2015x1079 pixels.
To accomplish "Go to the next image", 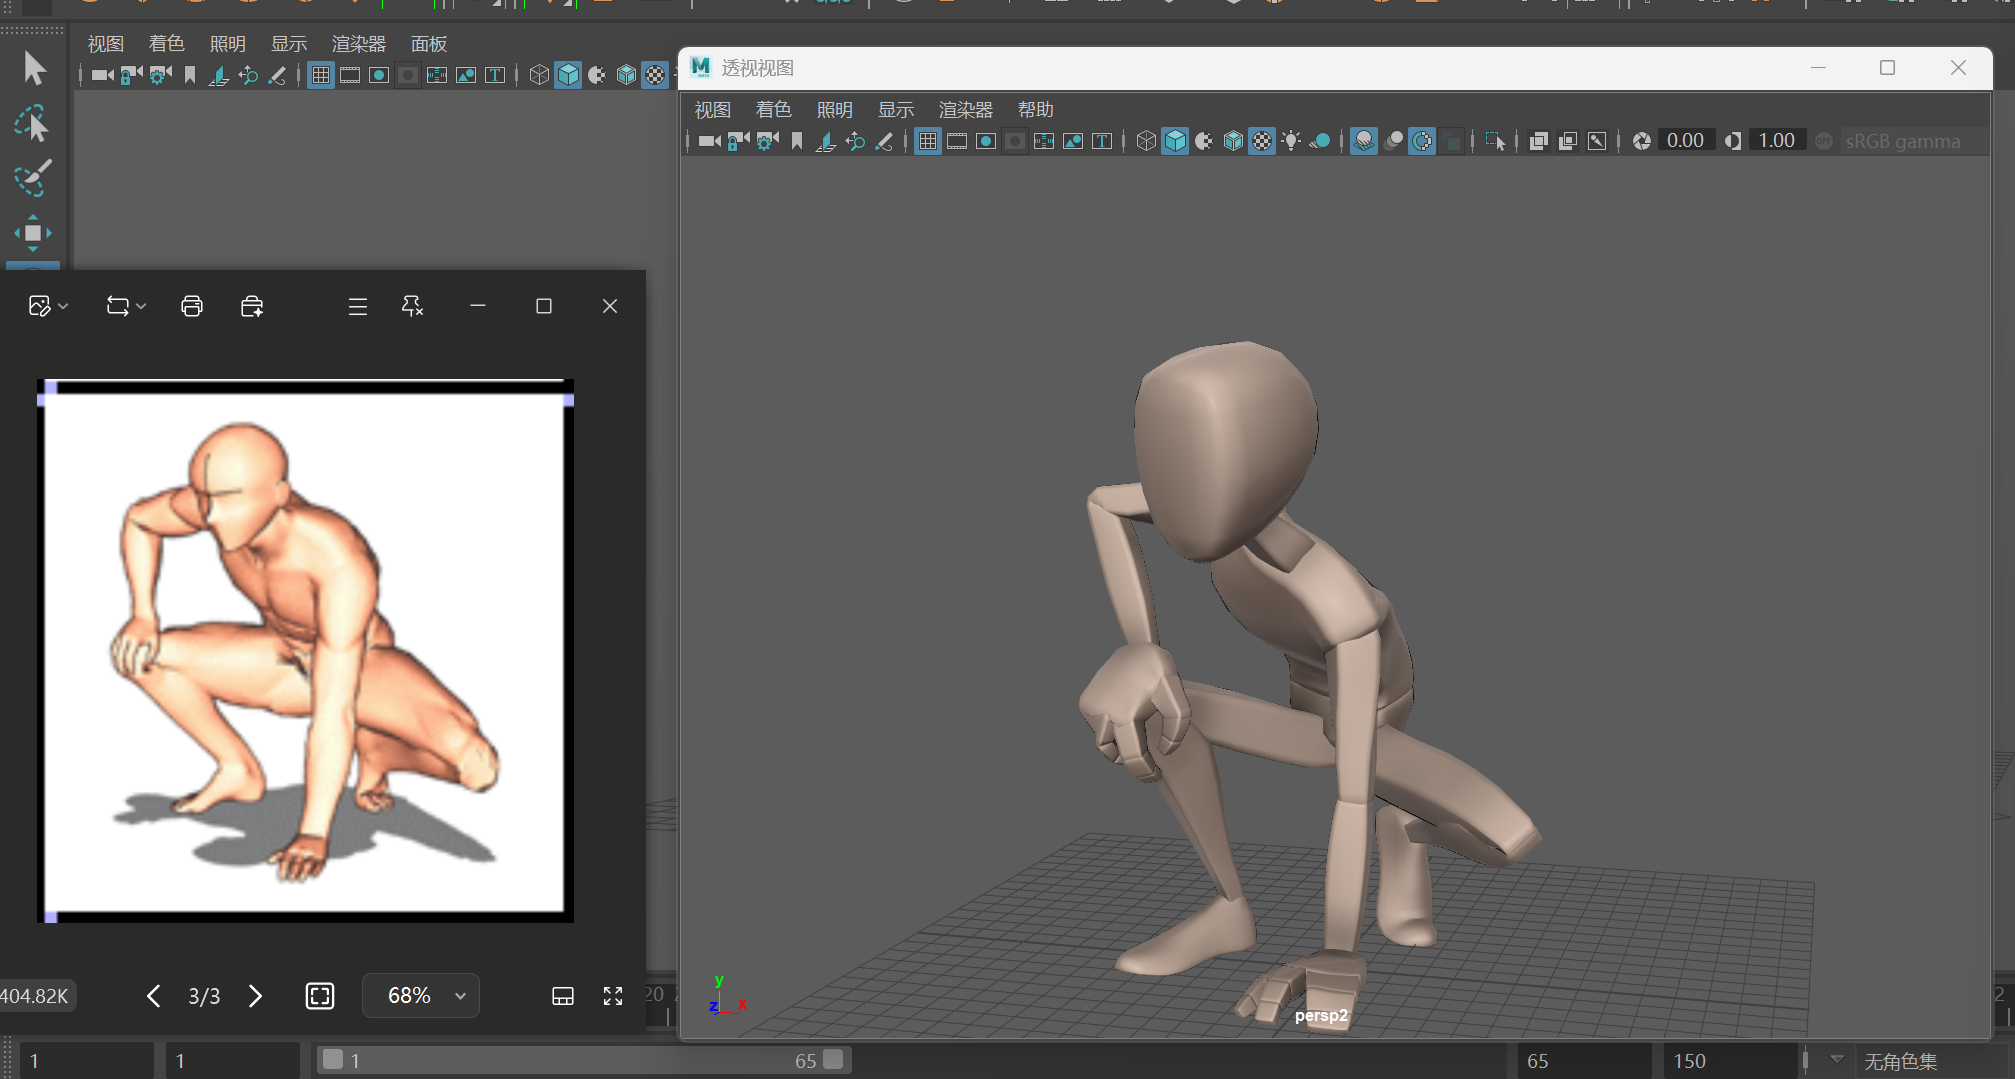I will 255,996.
